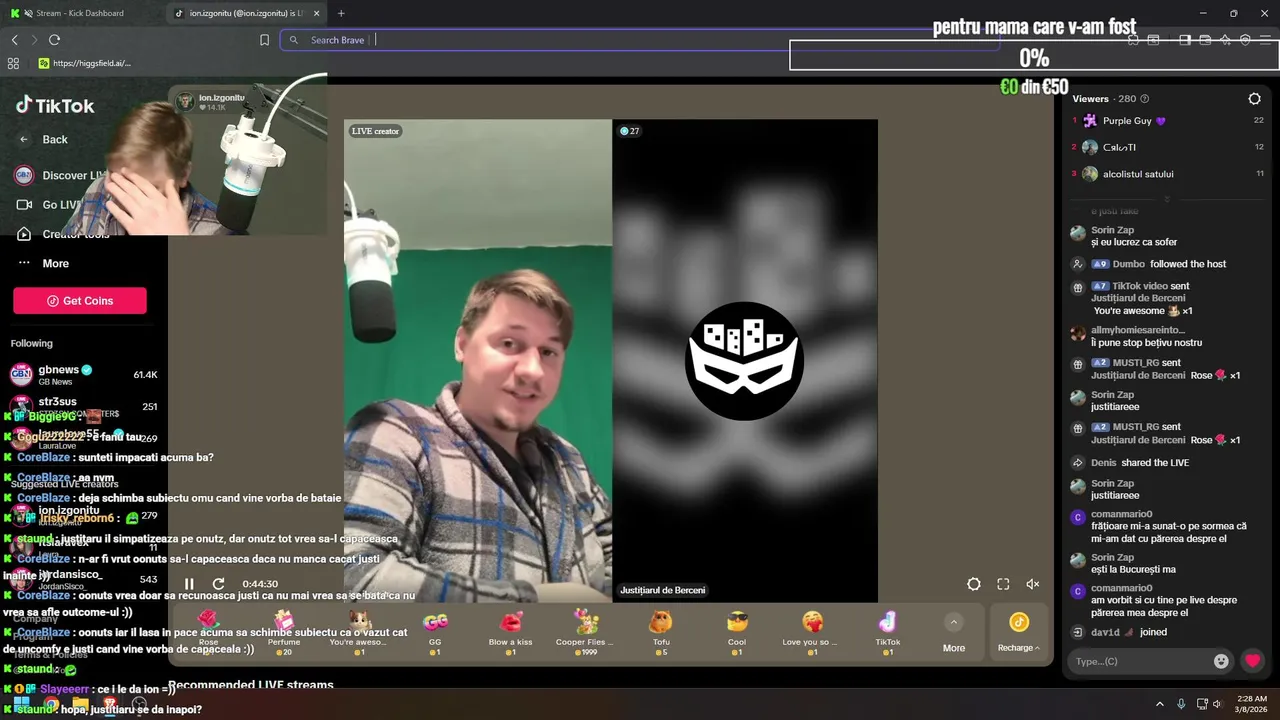Open the emoji picker in chat

pyautogui.click(x=1221, y=661)
